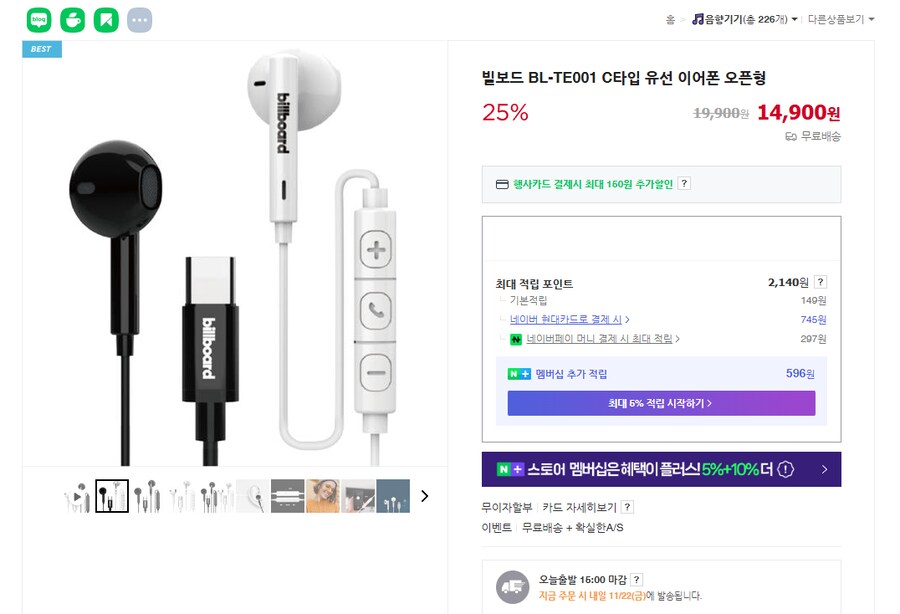
Task: Click 무이자할부 in the payment info row
Action: [506, 505]
